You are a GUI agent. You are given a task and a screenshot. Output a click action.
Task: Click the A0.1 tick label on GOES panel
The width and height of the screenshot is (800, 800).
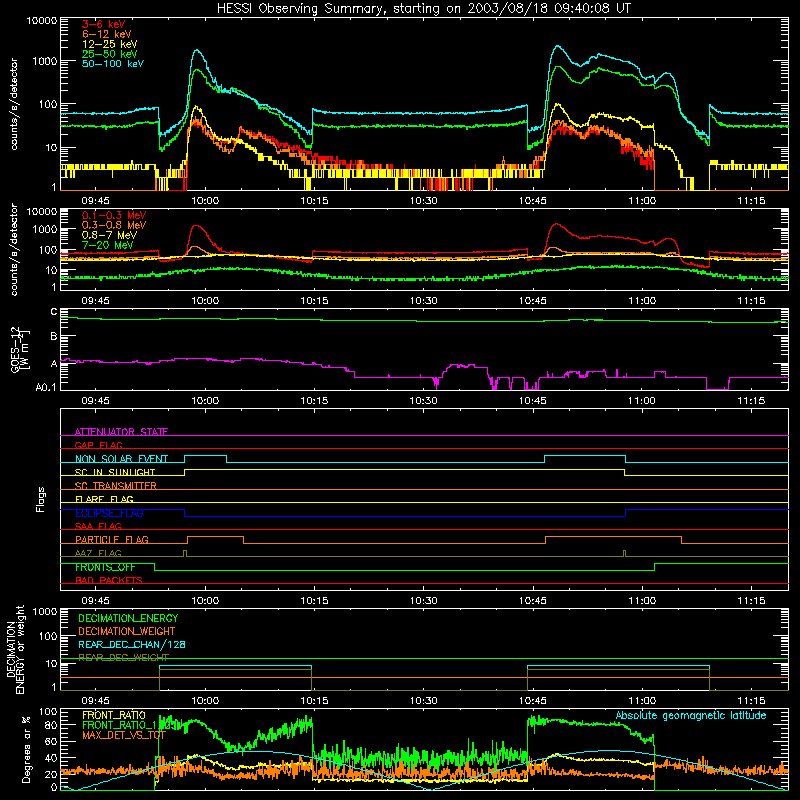coord(46,387)
